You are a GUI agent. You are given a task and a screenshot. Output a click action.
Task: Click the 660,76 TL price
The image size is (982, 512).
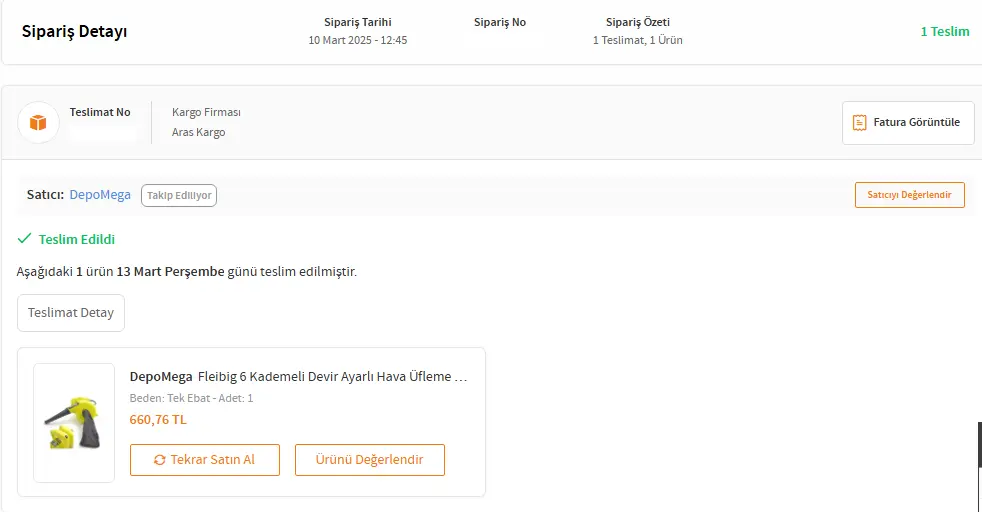pos(158,420)
